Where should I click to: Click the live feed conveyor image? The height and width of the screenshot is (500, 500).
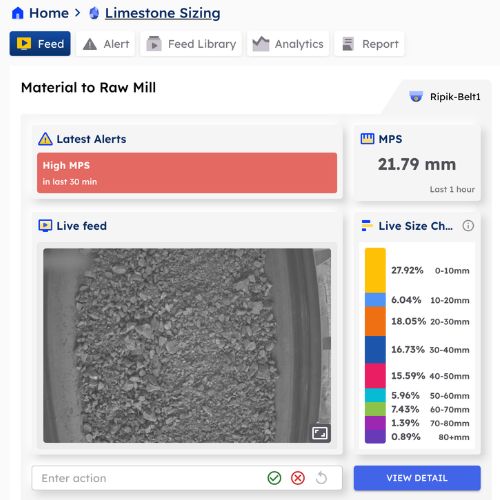(187, 346)
